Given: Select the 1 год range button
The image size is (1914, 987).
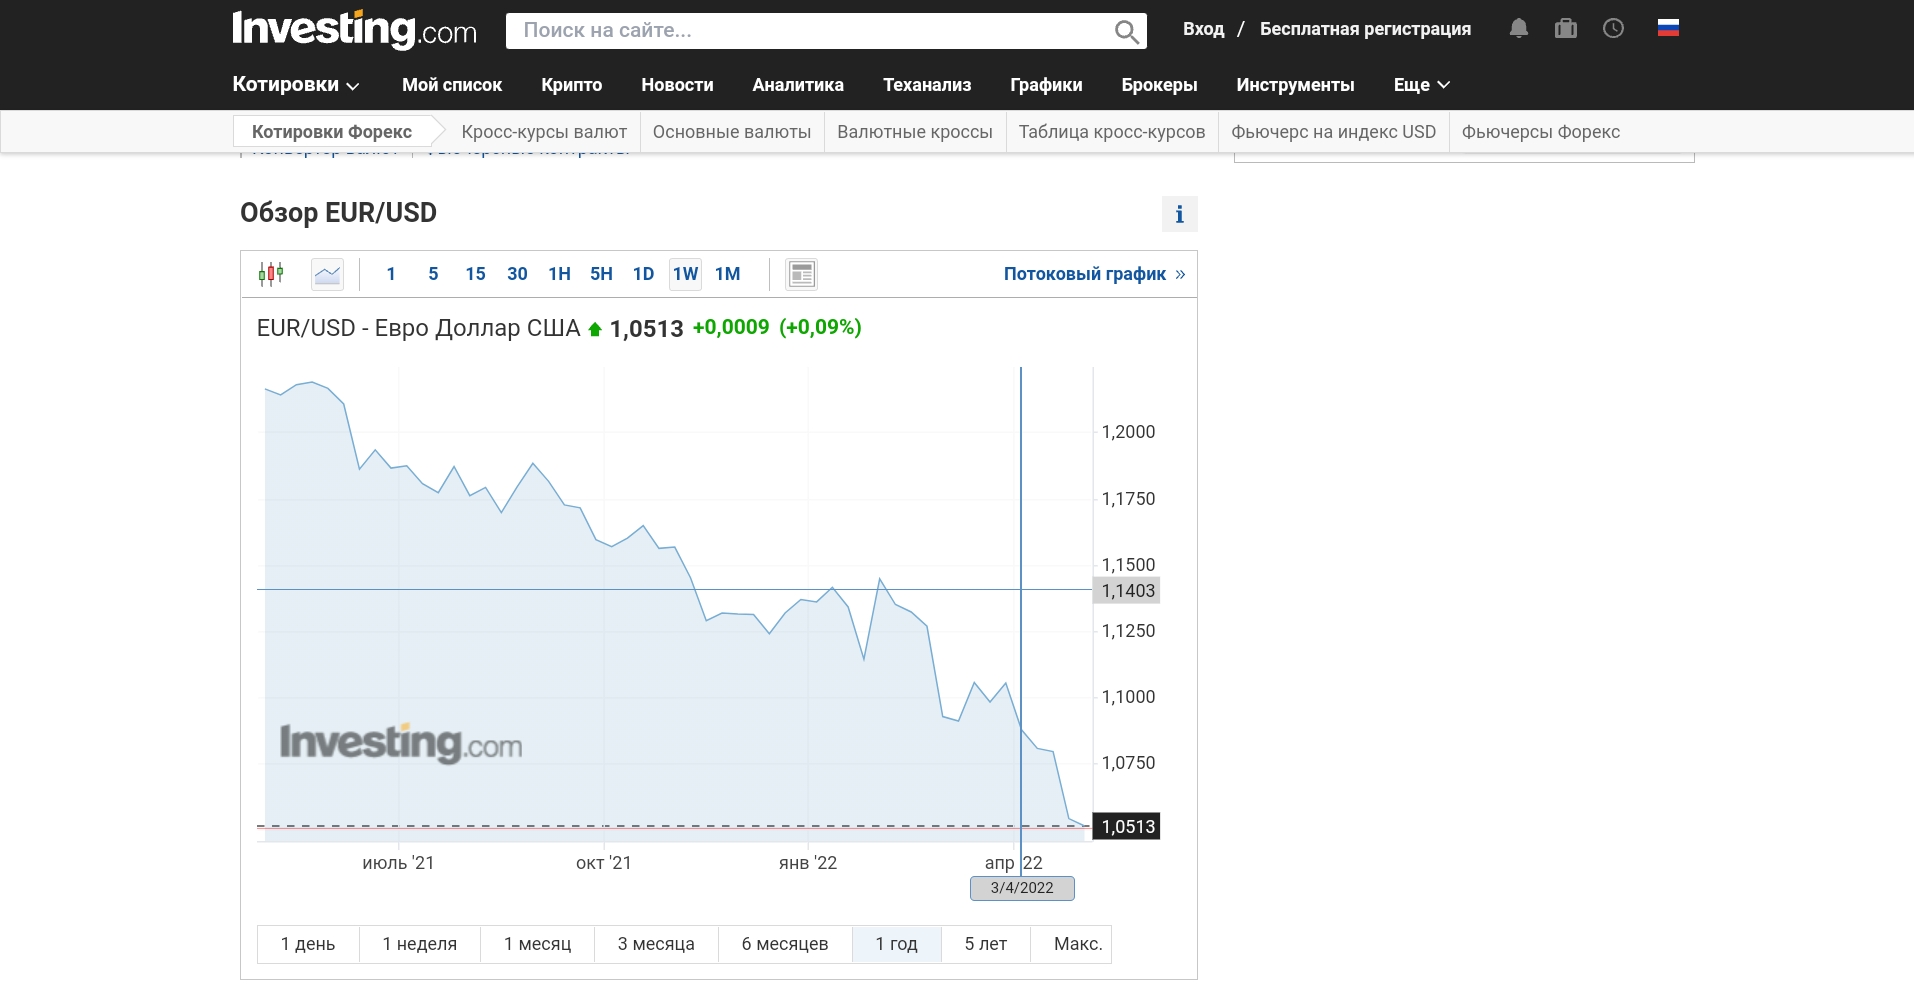Looking at the screenshot, I should coord(897,944).
